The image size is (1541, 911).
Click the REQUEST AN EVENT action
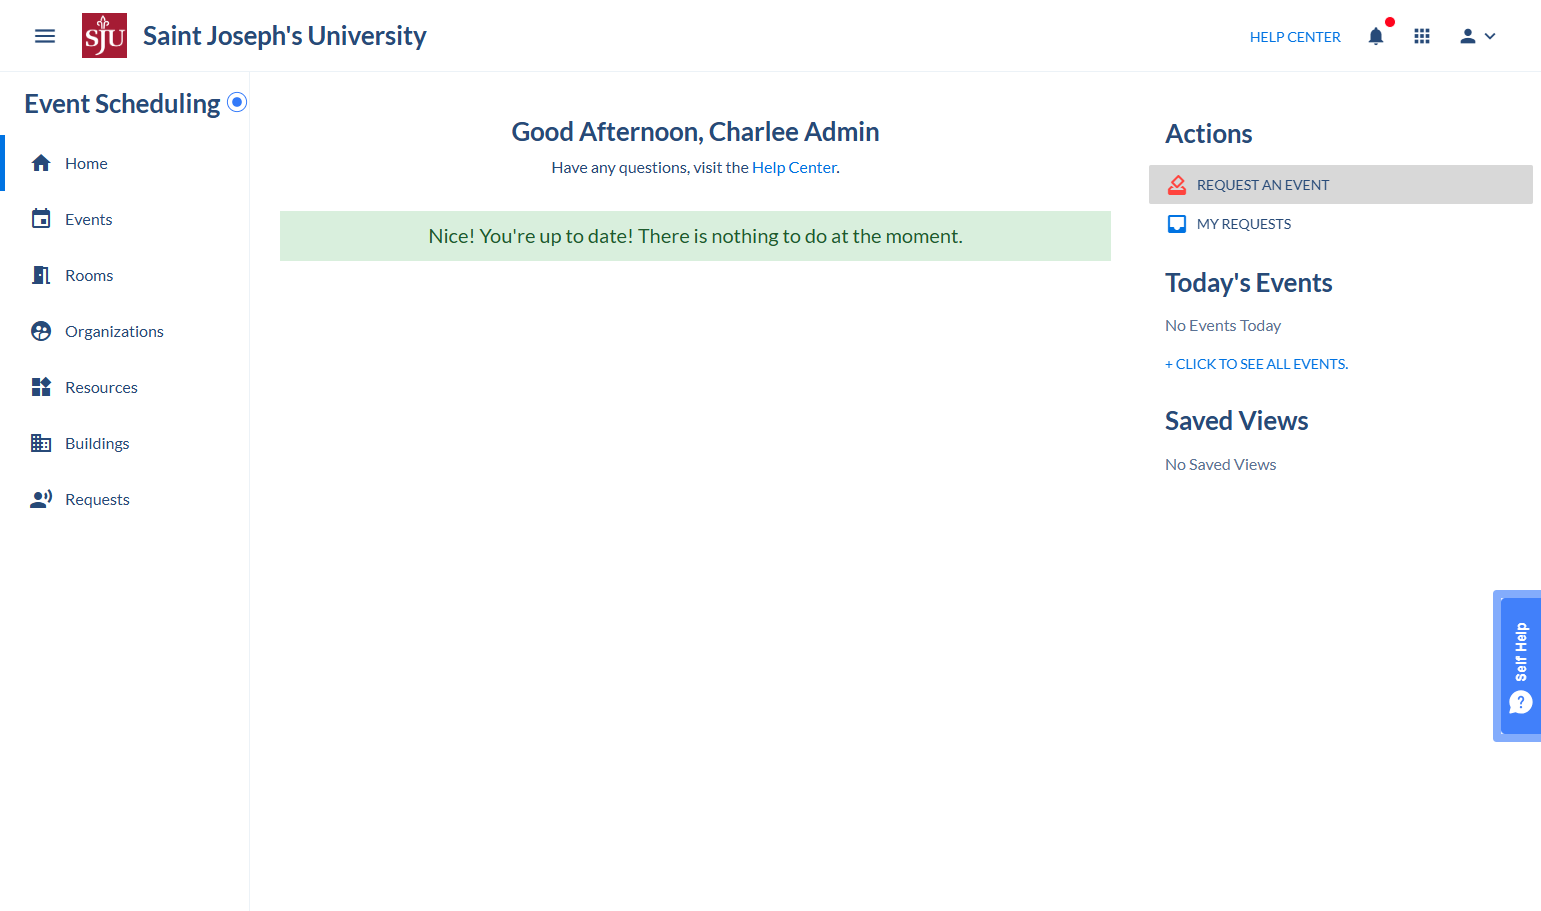point(1340,185)
